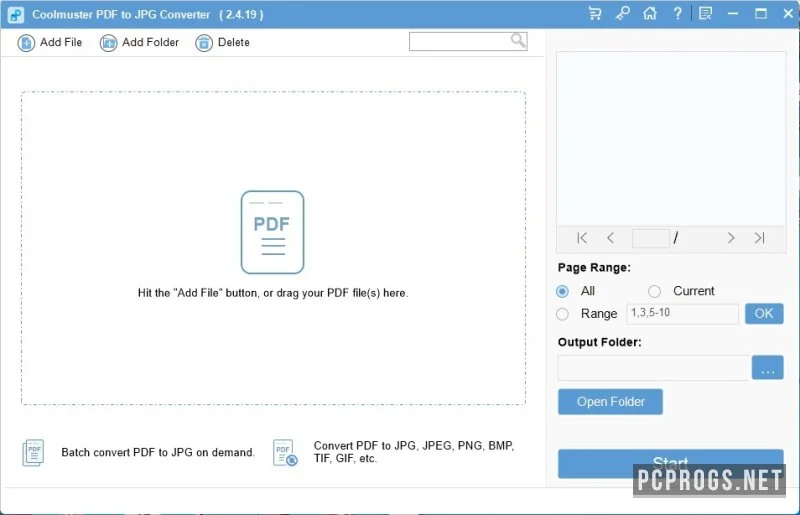Click the feedback notes icon in title bar
The height and width of the screenshot is (515, 800).
[705, 14]
